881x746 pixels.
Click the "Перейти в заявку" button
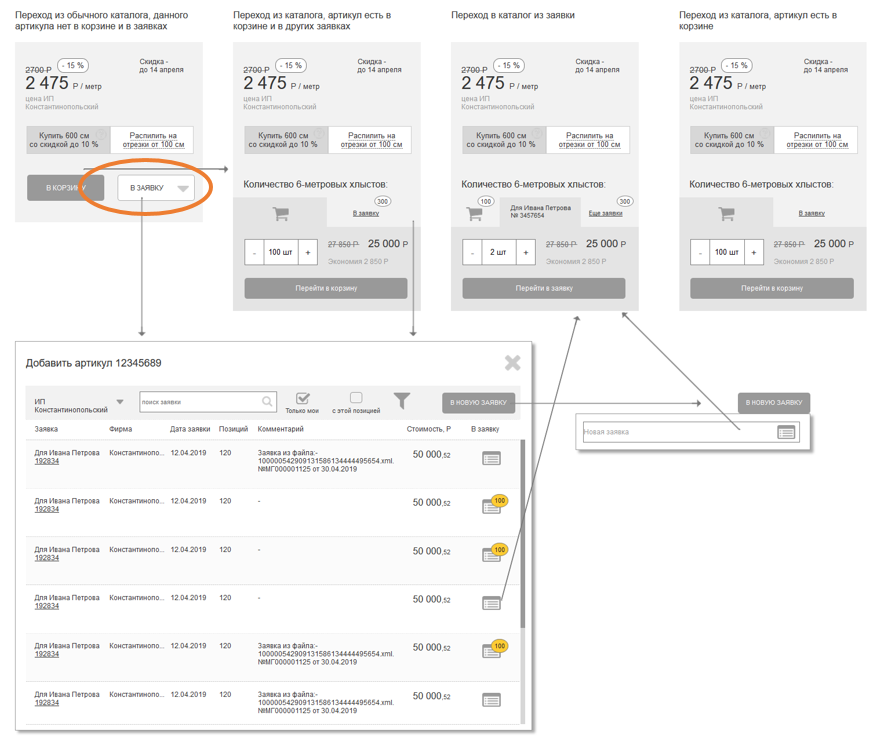tap(543, 288)
